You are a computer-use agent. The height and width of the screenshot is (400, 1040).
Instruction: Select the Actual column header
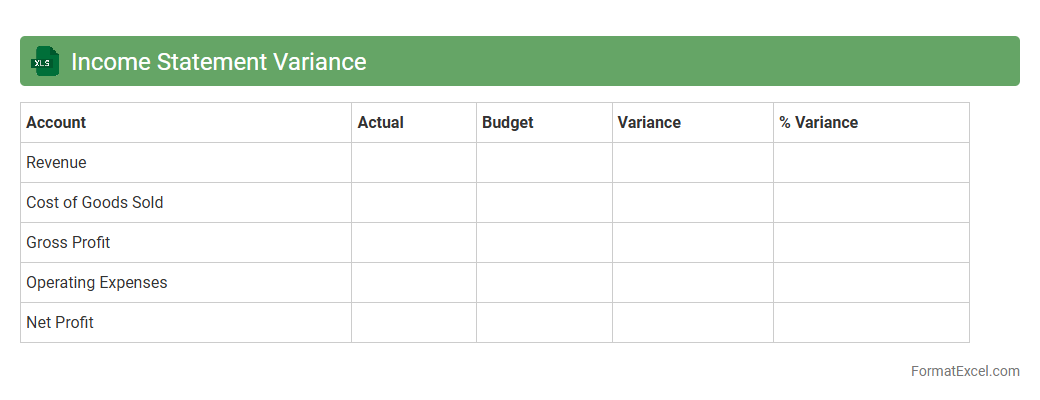click(x=381, y=123)
